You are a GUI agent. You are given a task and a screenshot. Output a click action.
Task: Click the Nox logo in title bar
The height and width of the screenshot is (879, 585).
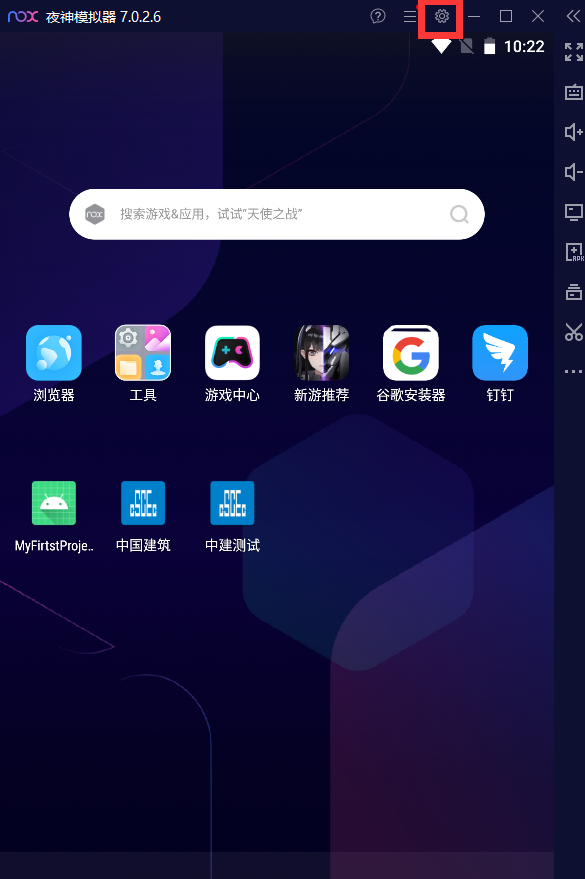click(x=23, y=16)
